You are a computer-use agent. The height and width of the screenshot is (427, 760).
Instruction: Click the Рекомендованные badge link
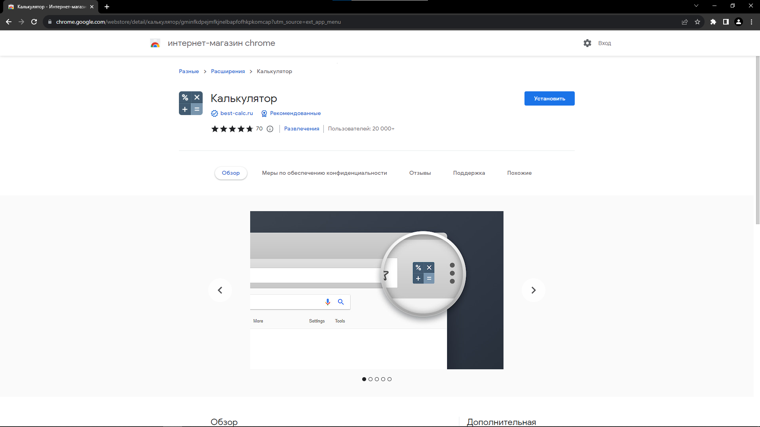tap(295, 113)
